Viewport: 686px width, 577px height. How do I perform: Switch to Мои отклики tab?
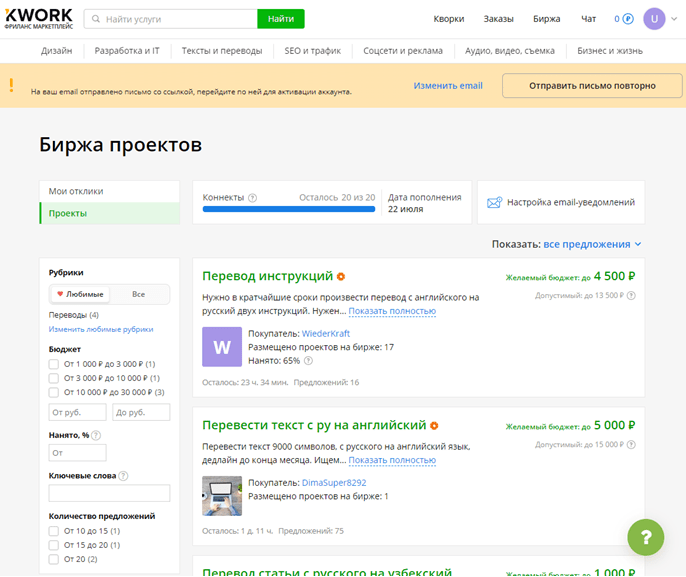[x=109, y=191]
